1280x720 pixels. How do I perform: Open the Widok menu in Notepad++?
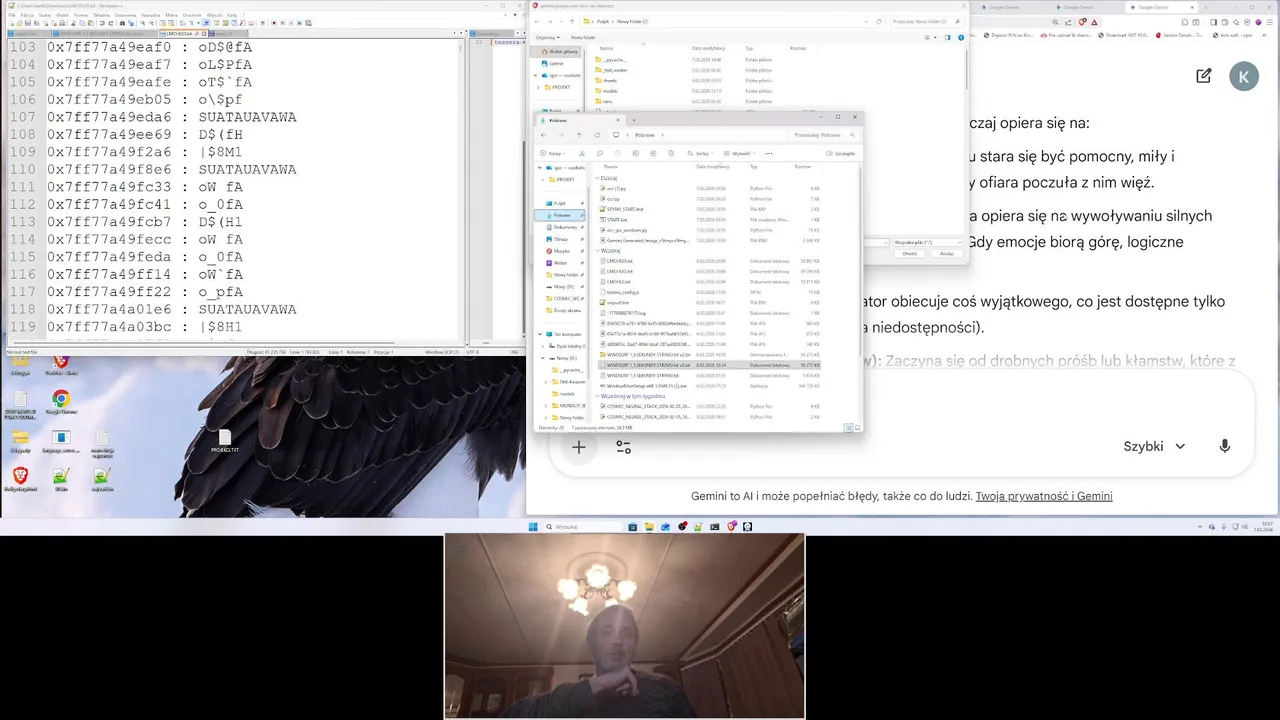62,15
